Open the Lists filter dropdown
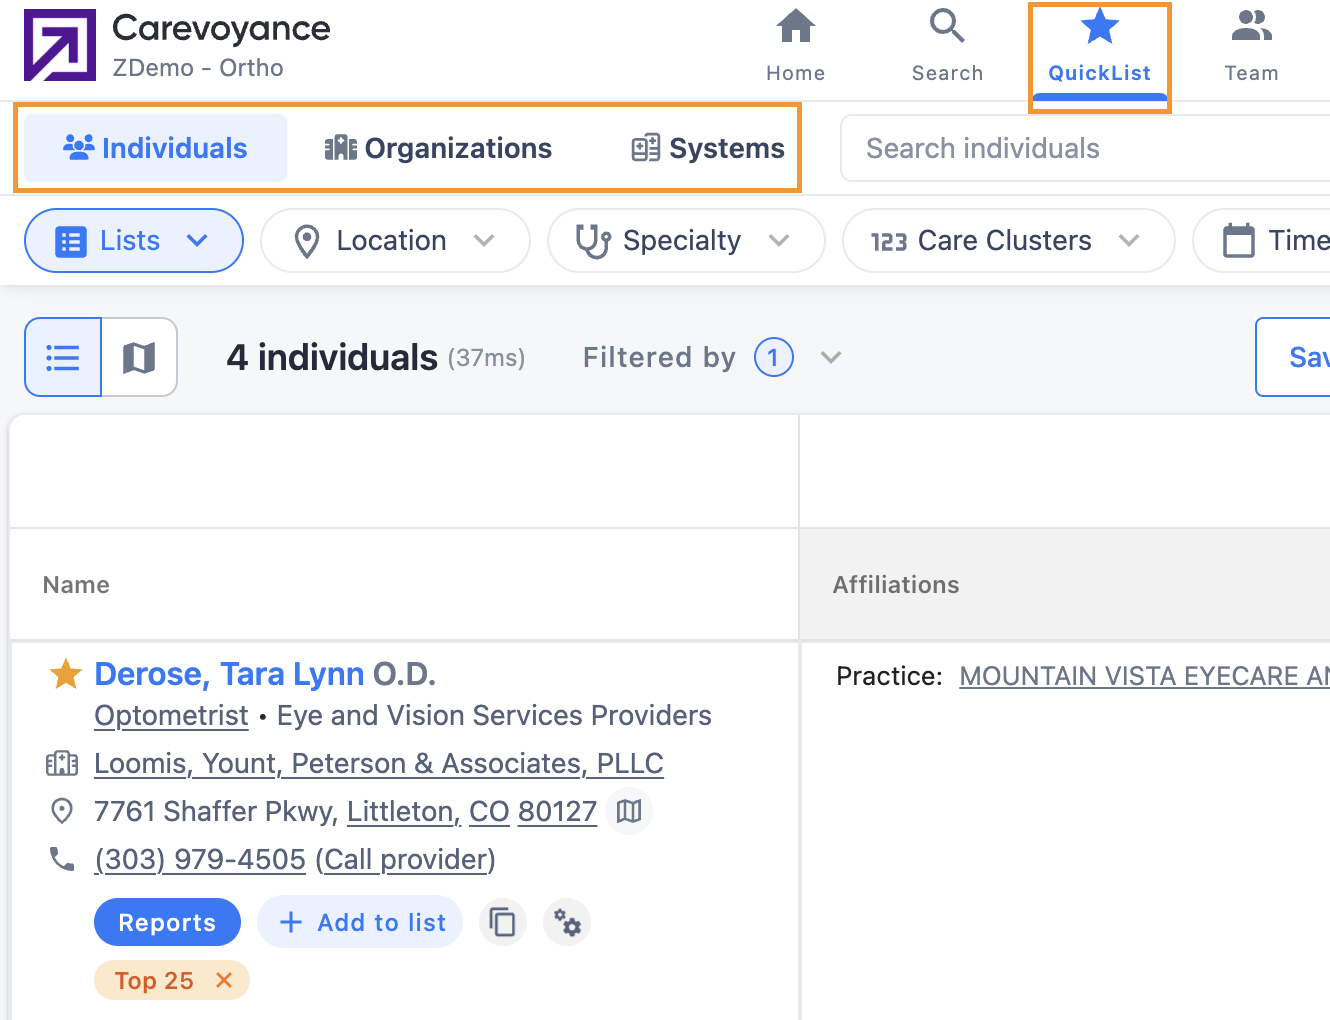Viewport: 1330px width, 1020px height. 134,240
